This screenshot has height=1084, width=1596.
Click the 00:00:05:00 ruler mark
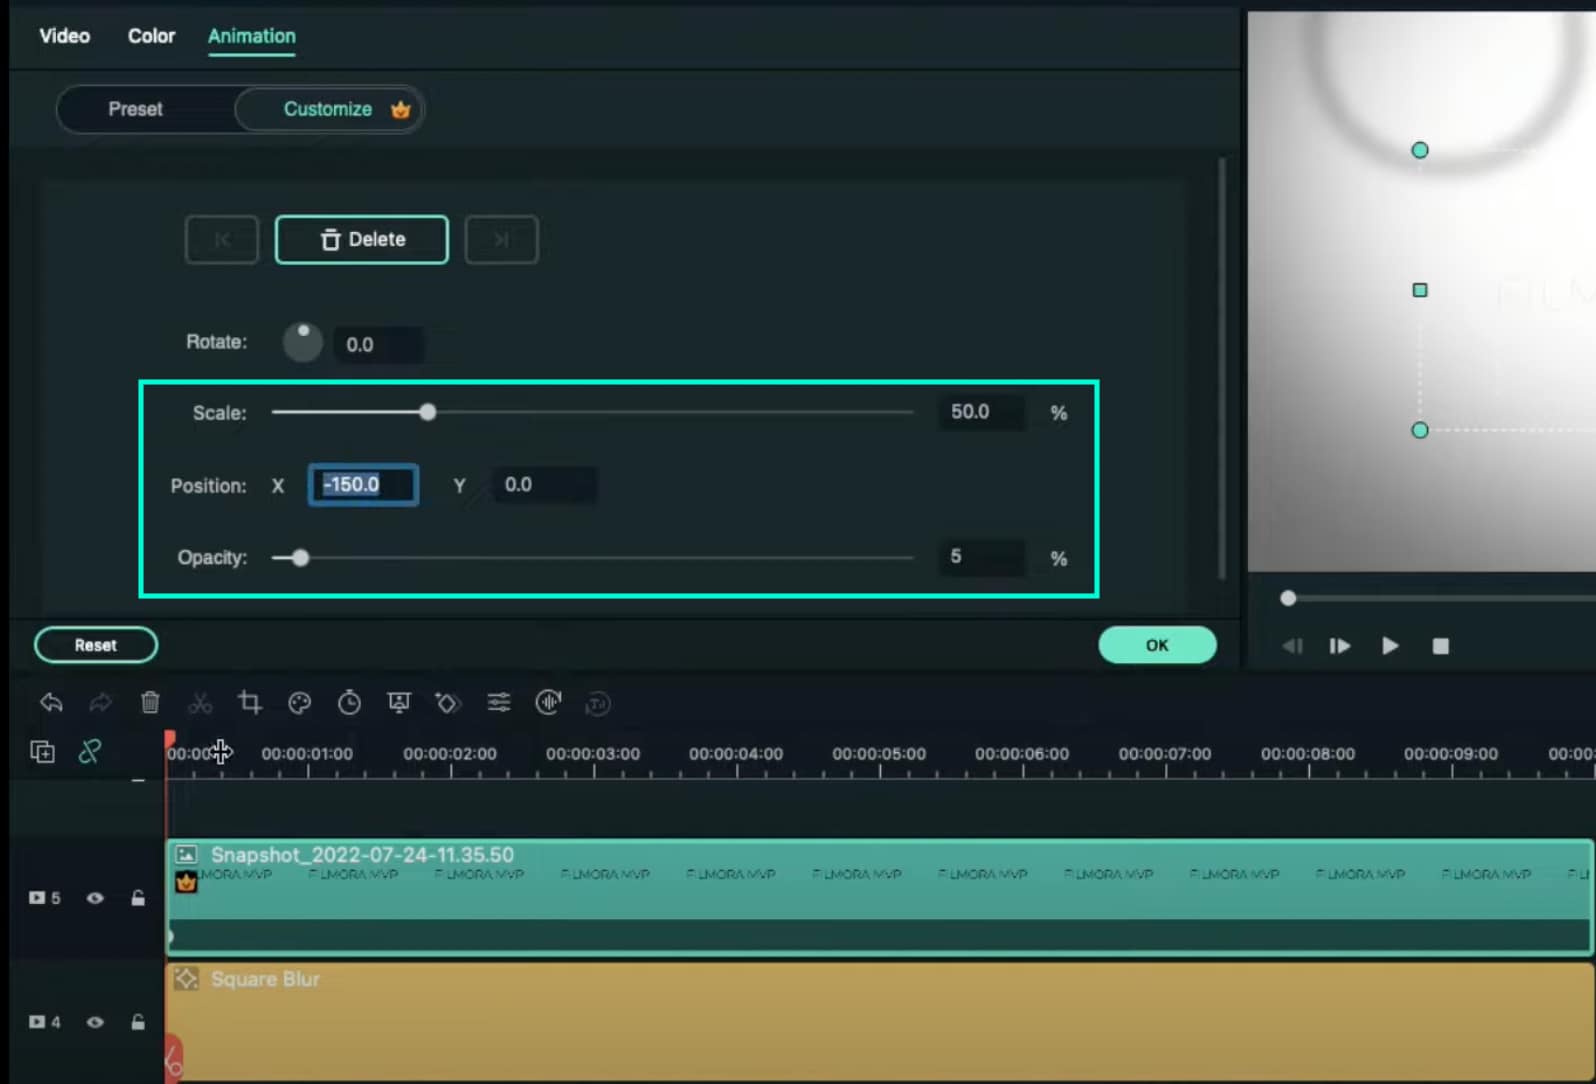[x=879, y=754]
